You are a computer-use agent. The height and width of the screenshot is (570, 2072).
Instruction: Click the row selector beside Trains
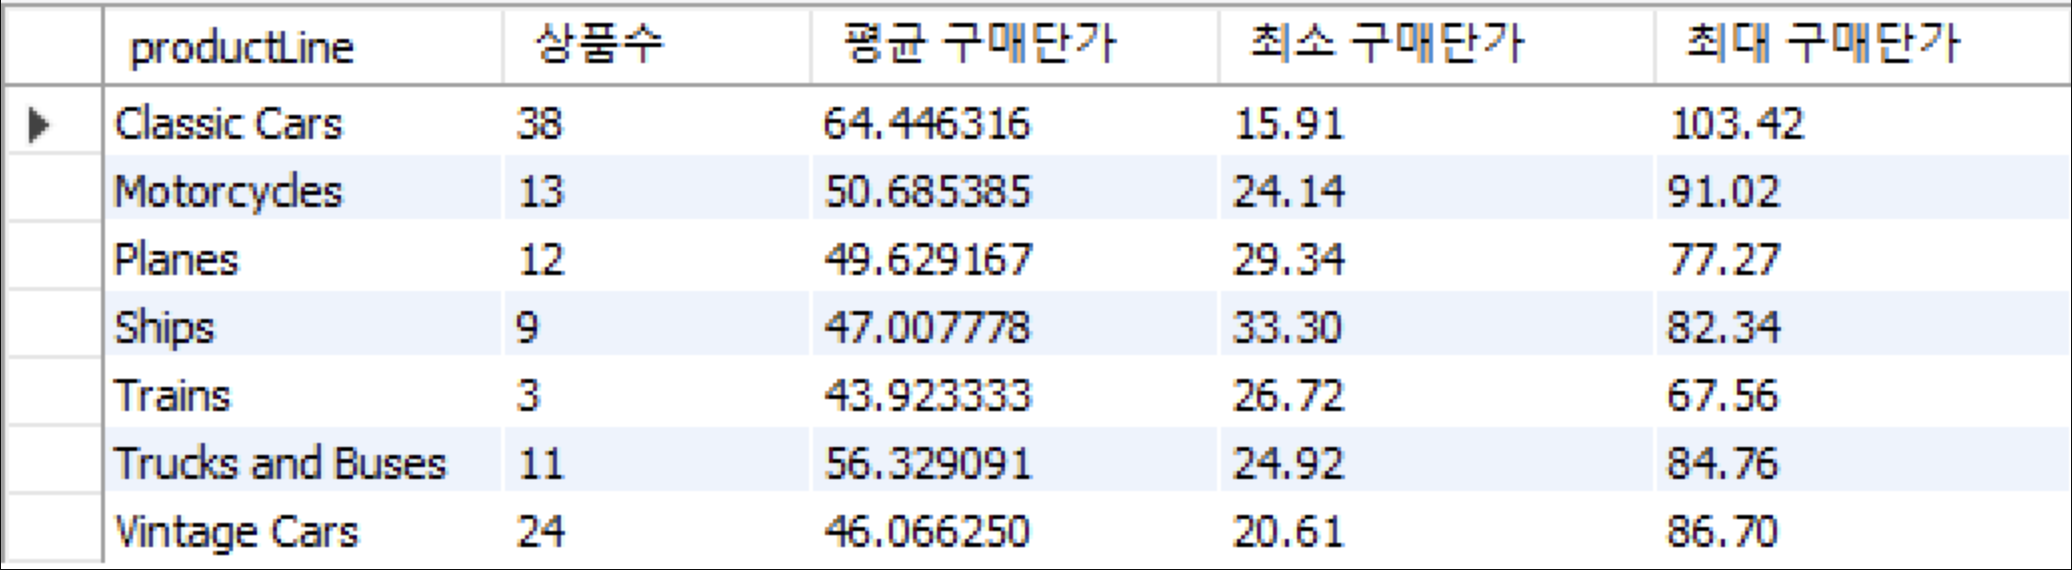[53, 394]
